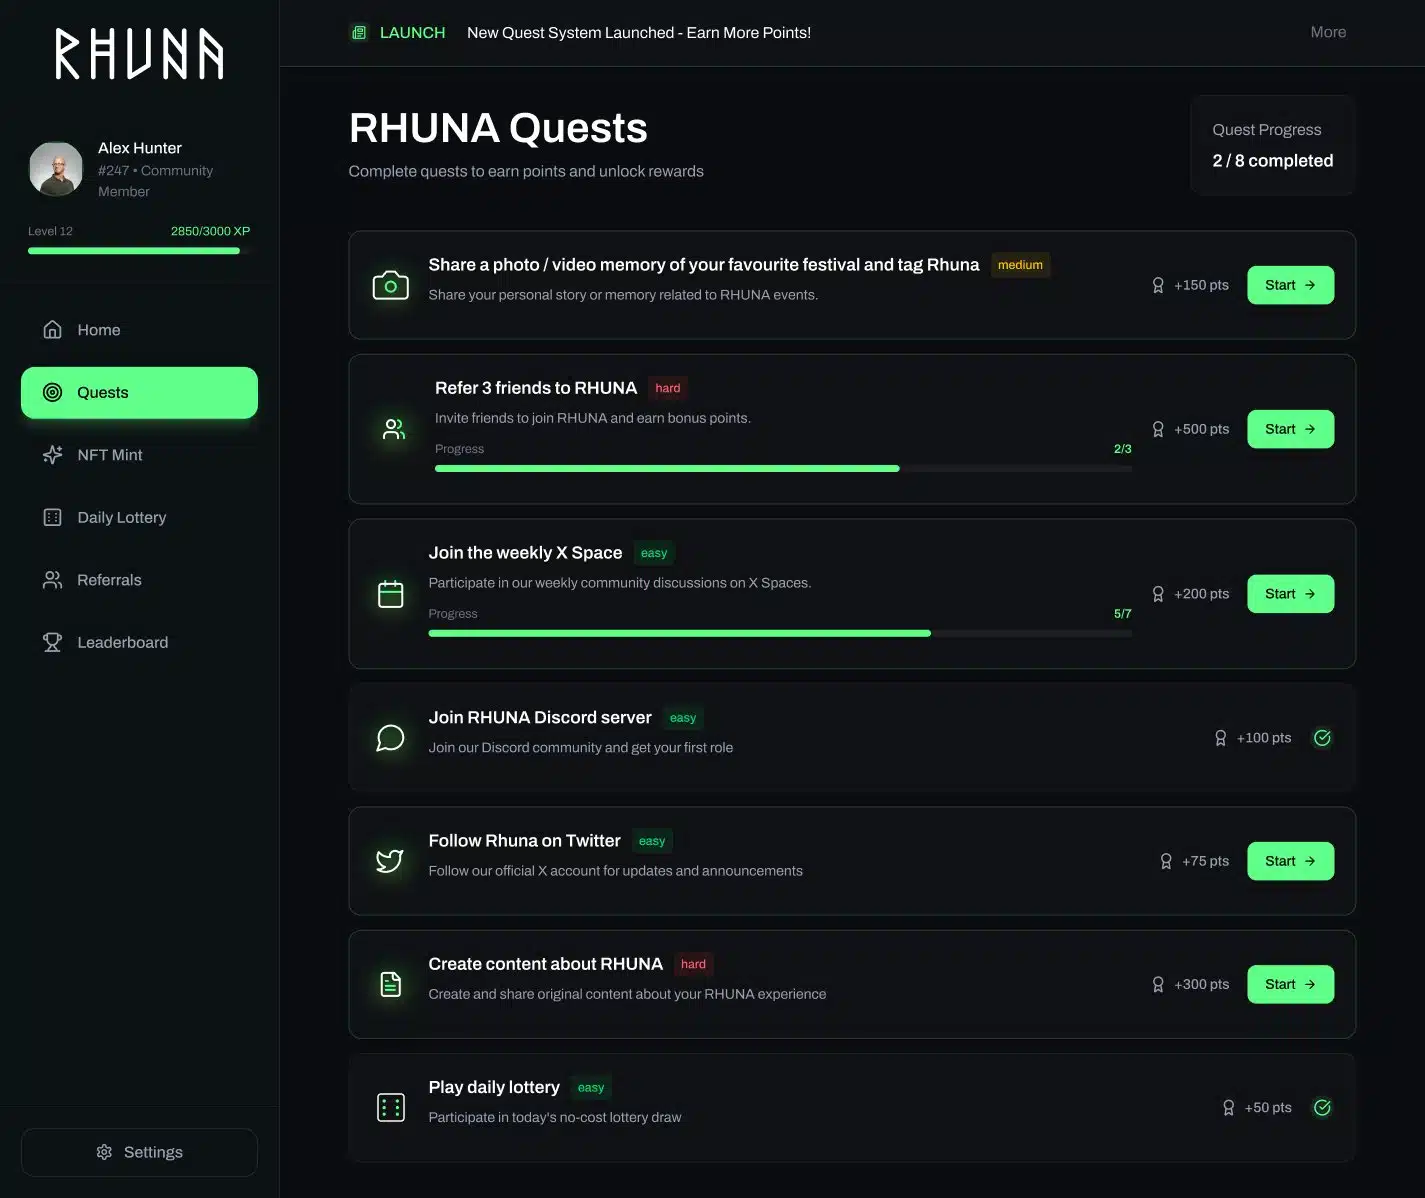
Task: Click the camera icon on photo quest
Action: coord(390,286)
